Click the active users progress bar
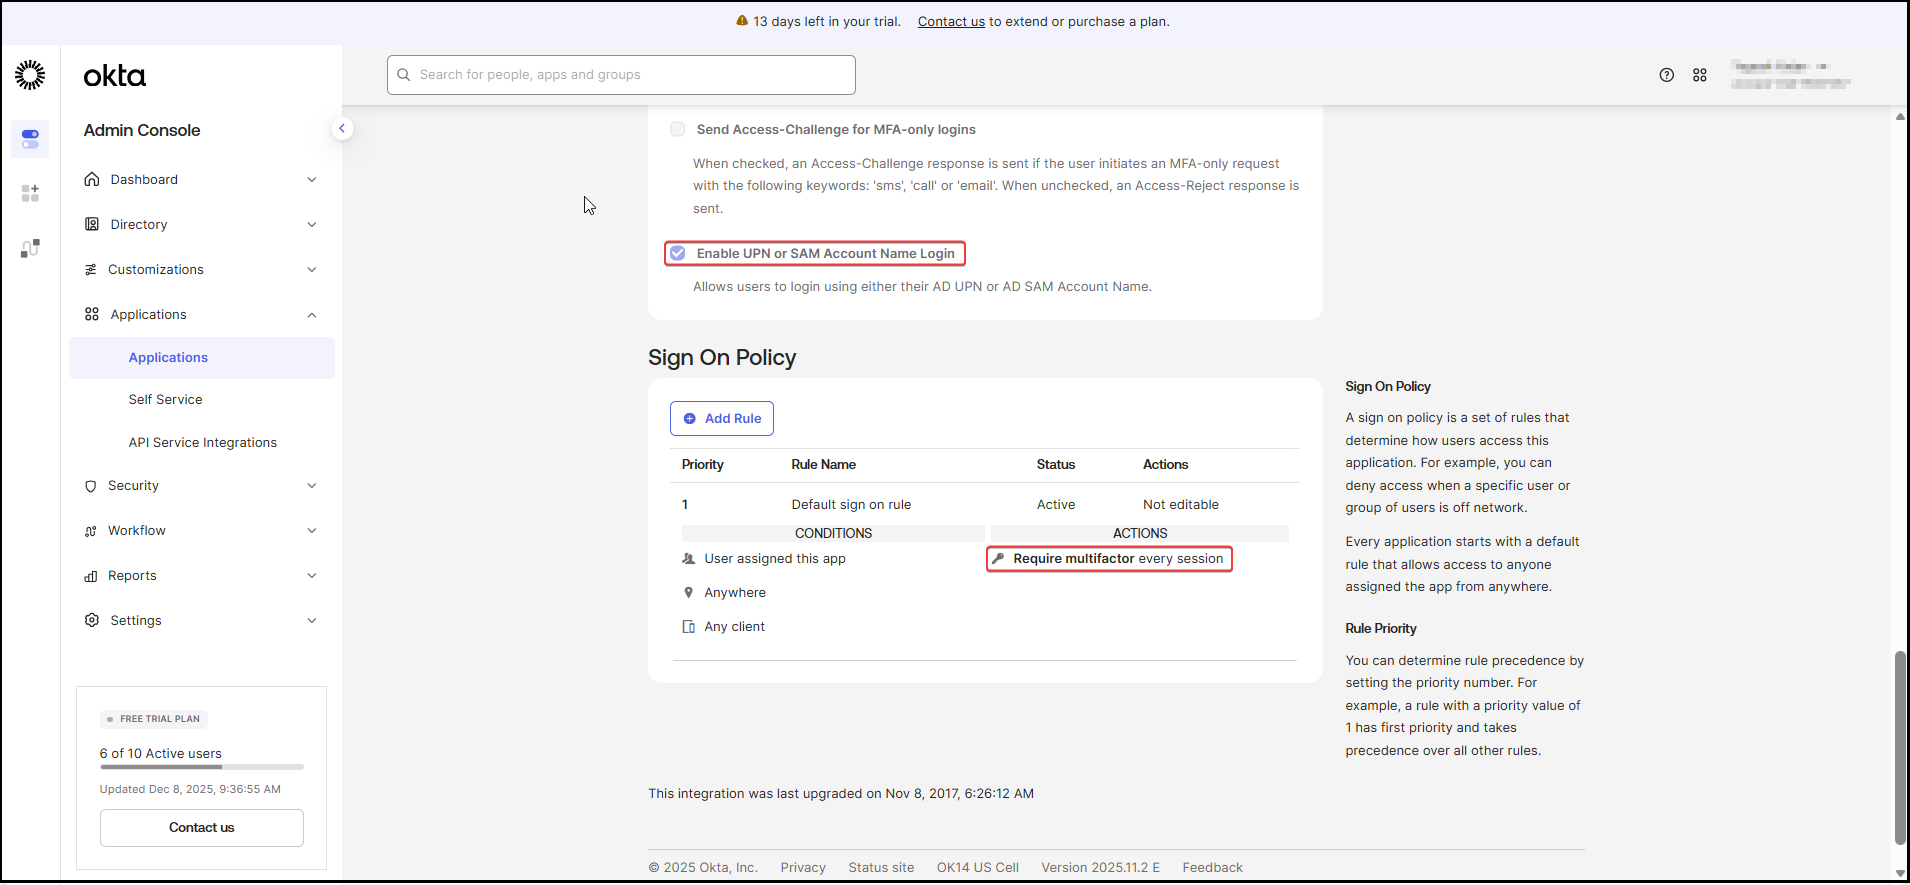1910x885 pixels. point(201,767)
